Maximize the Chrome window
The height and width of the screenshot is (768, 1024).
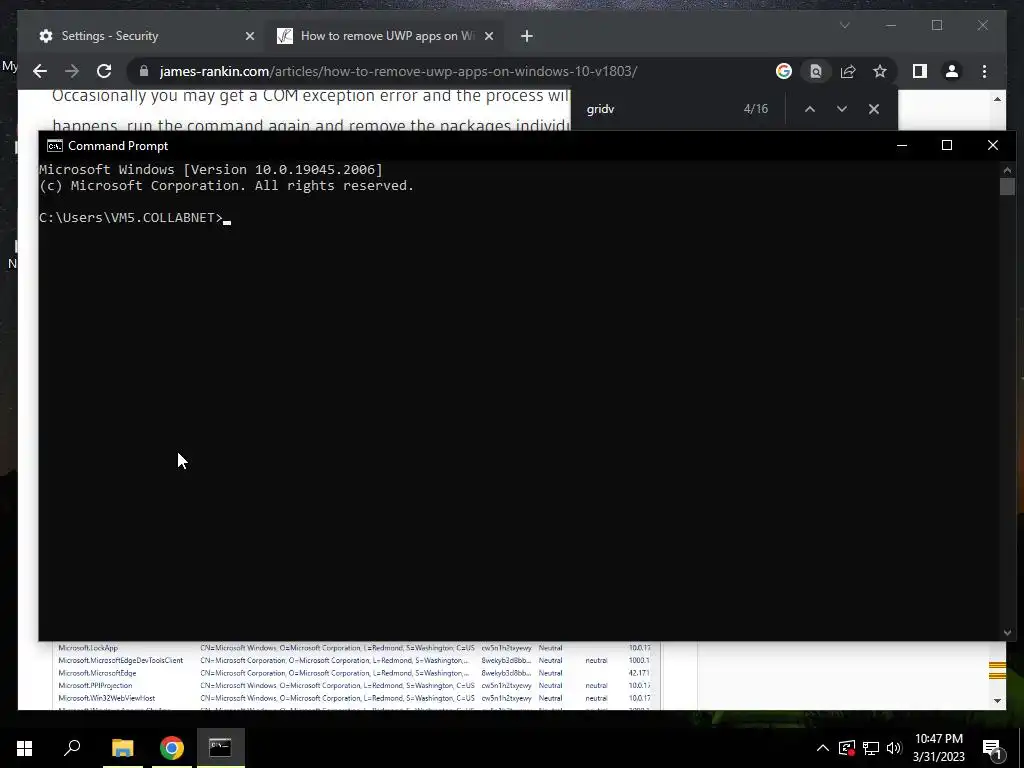[937, 25]
